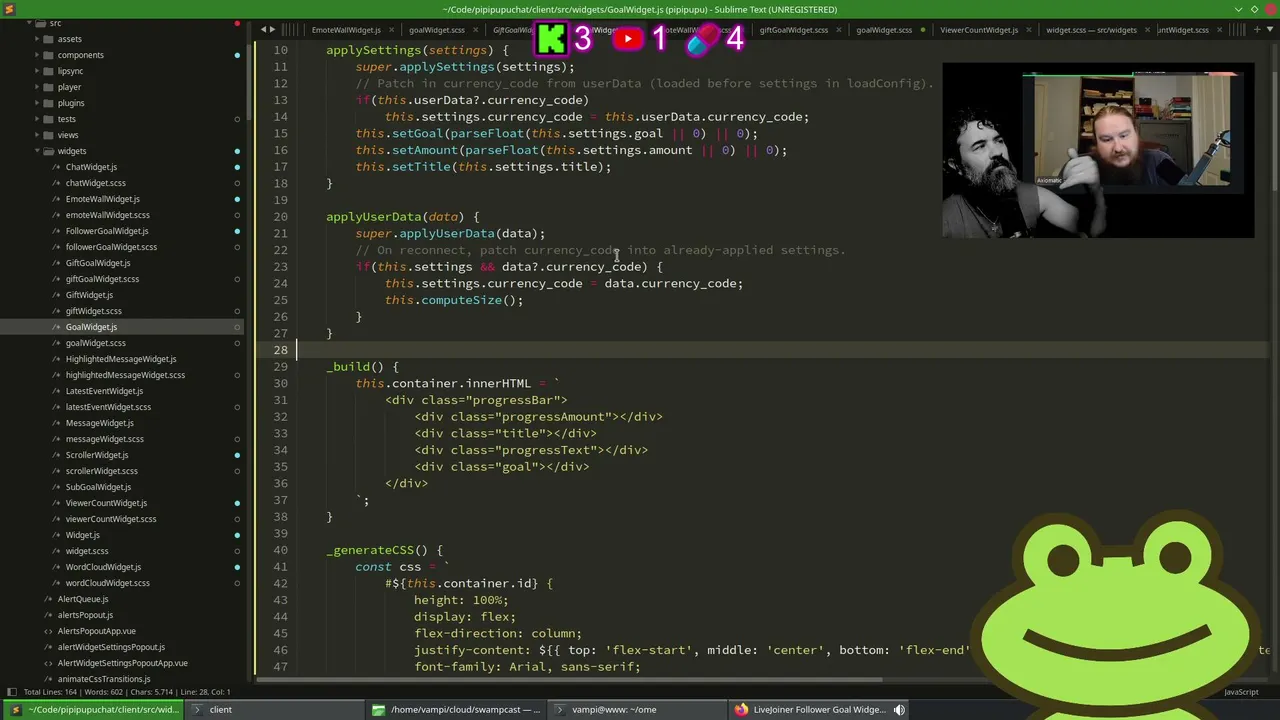Open ChatWidget.js in the sidebar
Image resolution: width=1280 pixels, height=720 pixels.
[x=91, y=167]
